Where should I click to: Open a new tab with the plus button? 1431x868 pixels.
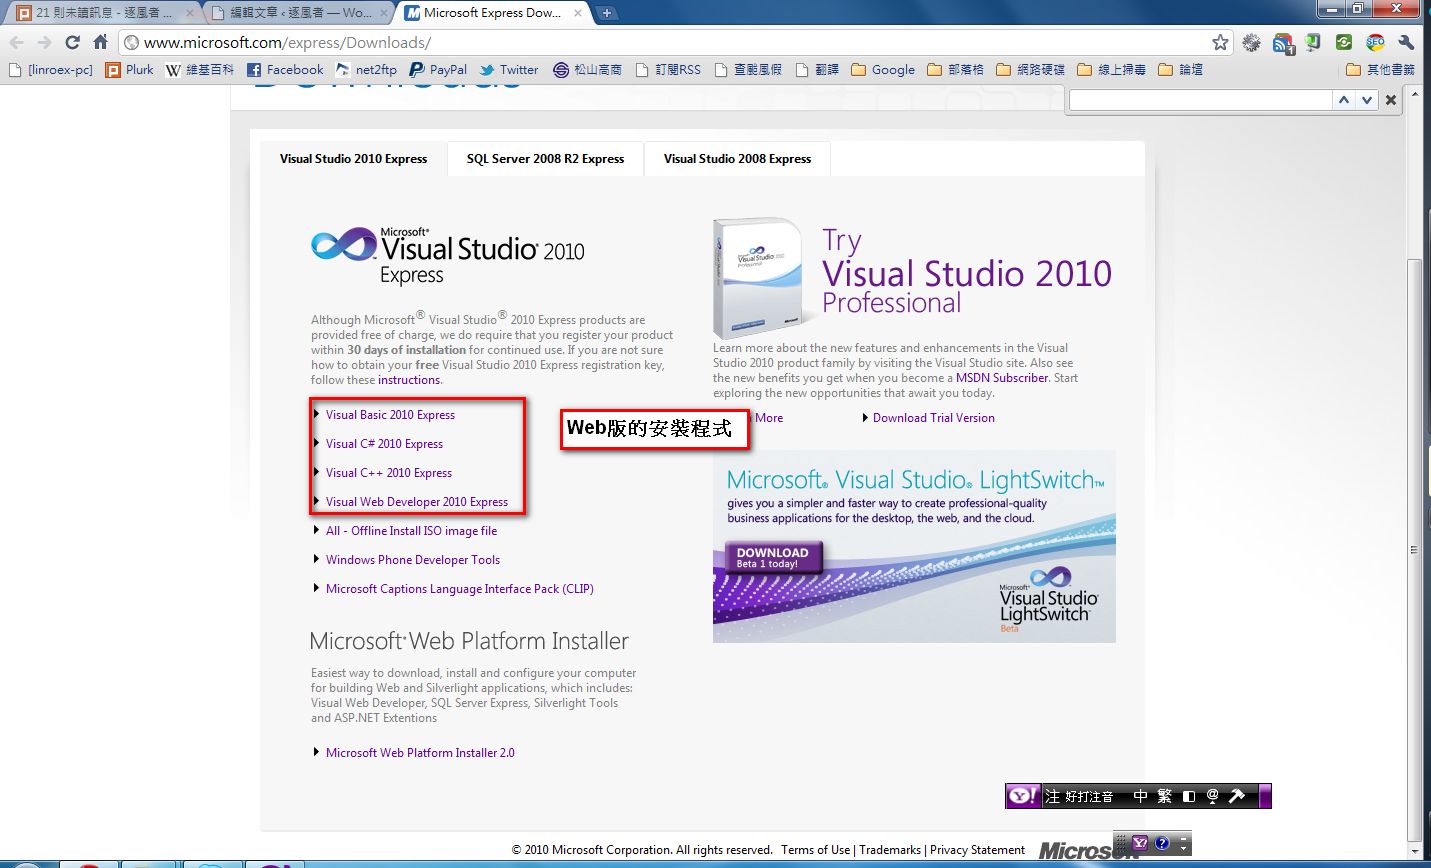pyautogui.click(x=606, y=13)
